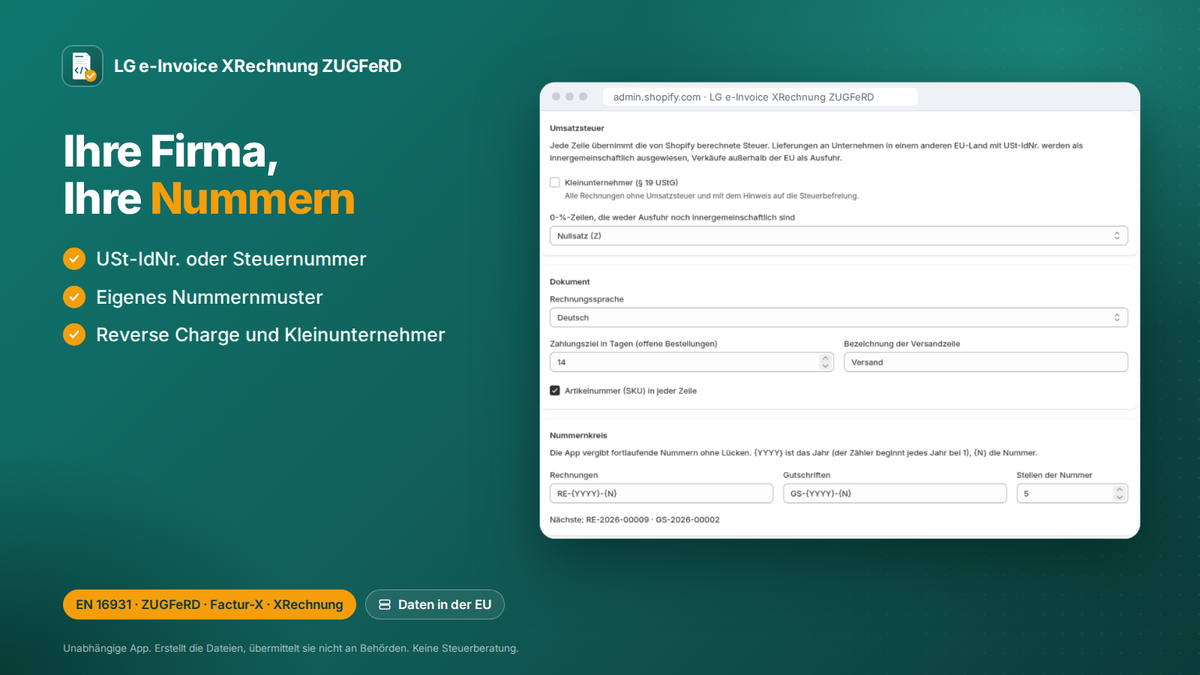The image size is (1200, 675).
Task: Click the hint Alle Rechnungen ohne Umsatzsteuer
Action: [x=712, y=196]
